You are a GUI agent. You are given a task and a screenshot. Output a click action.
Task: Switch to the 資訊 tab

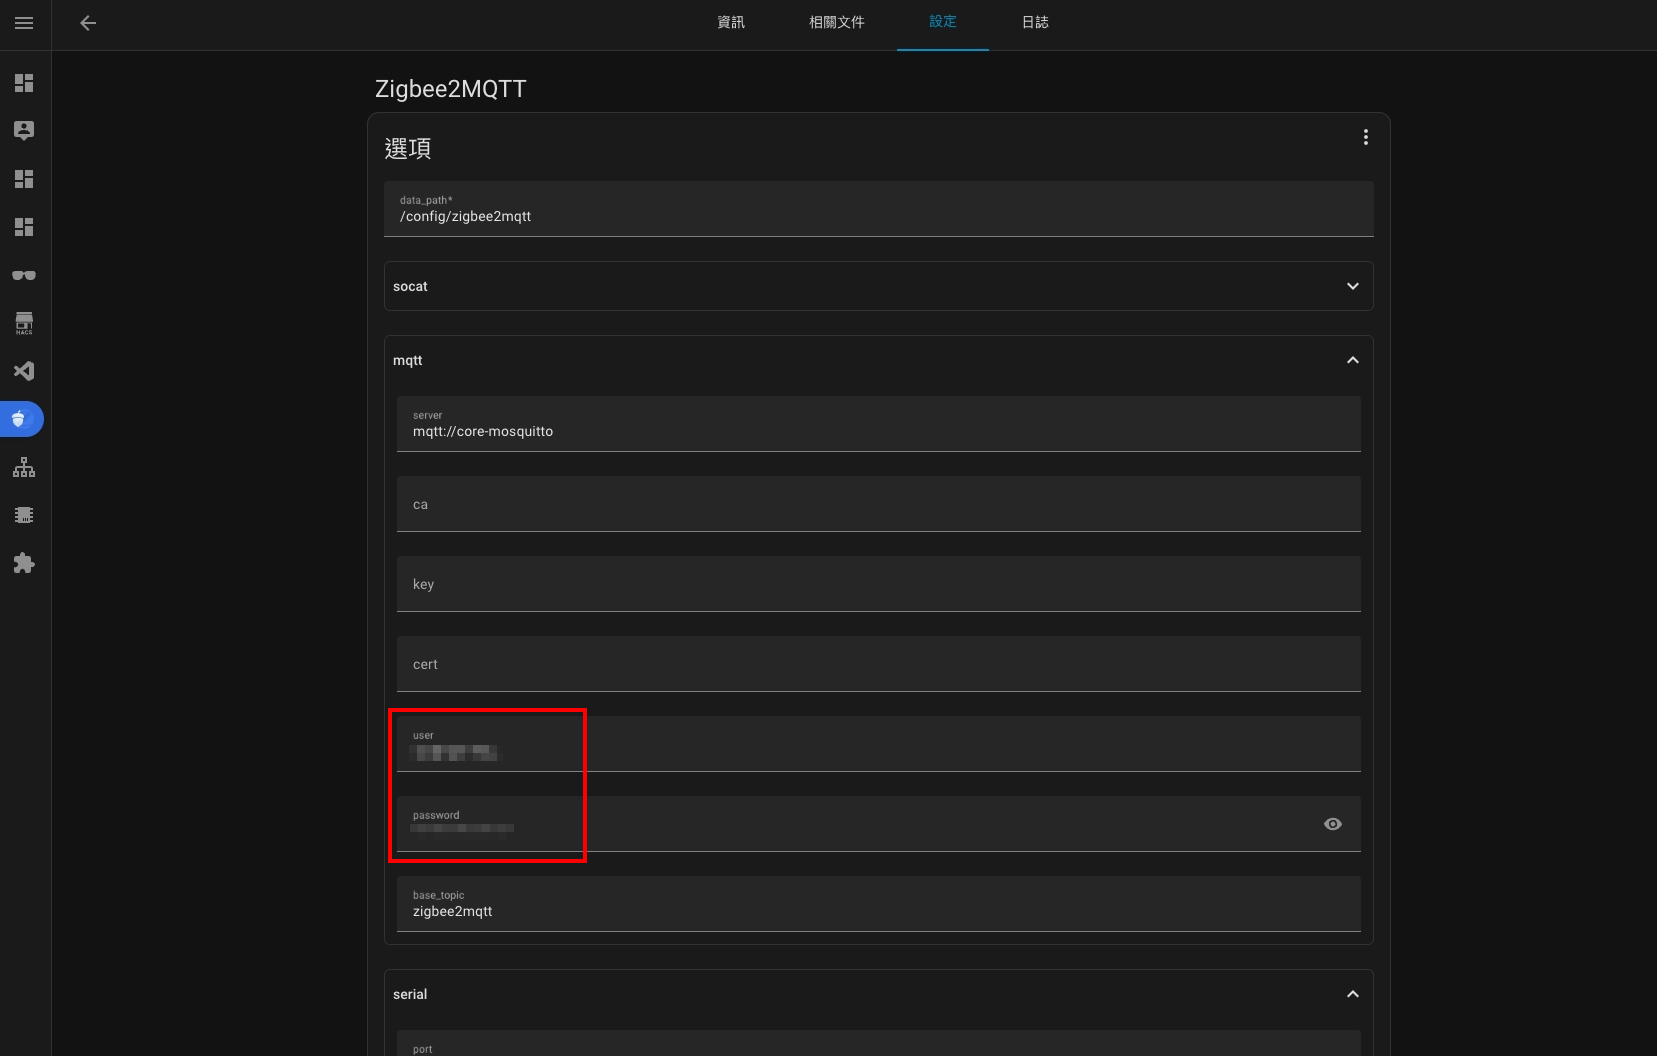731,22
